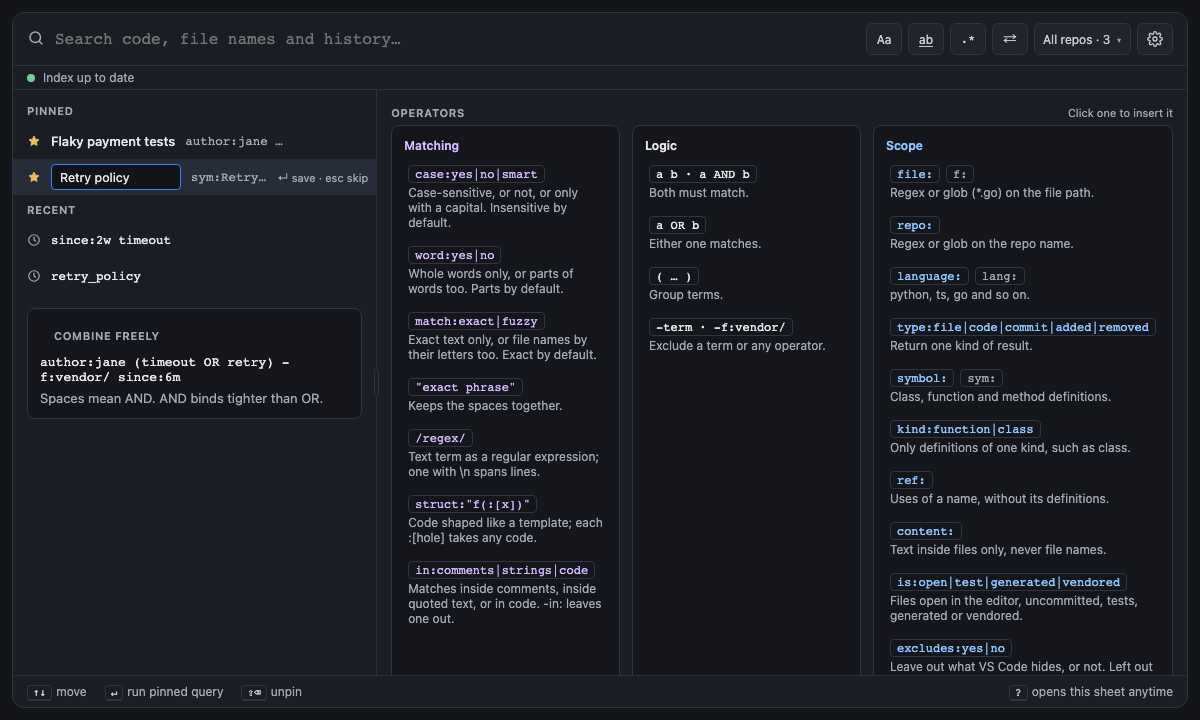This screenshot has width=1200, height=720.
Task: Insert repo: scope operator
Action: click(x=915, y=225)
